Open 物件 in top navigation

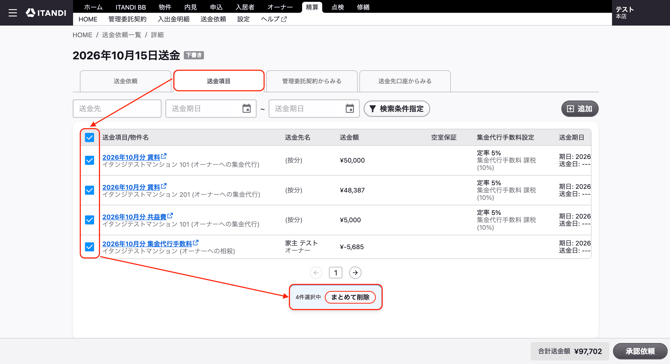[x=165, y=7]
